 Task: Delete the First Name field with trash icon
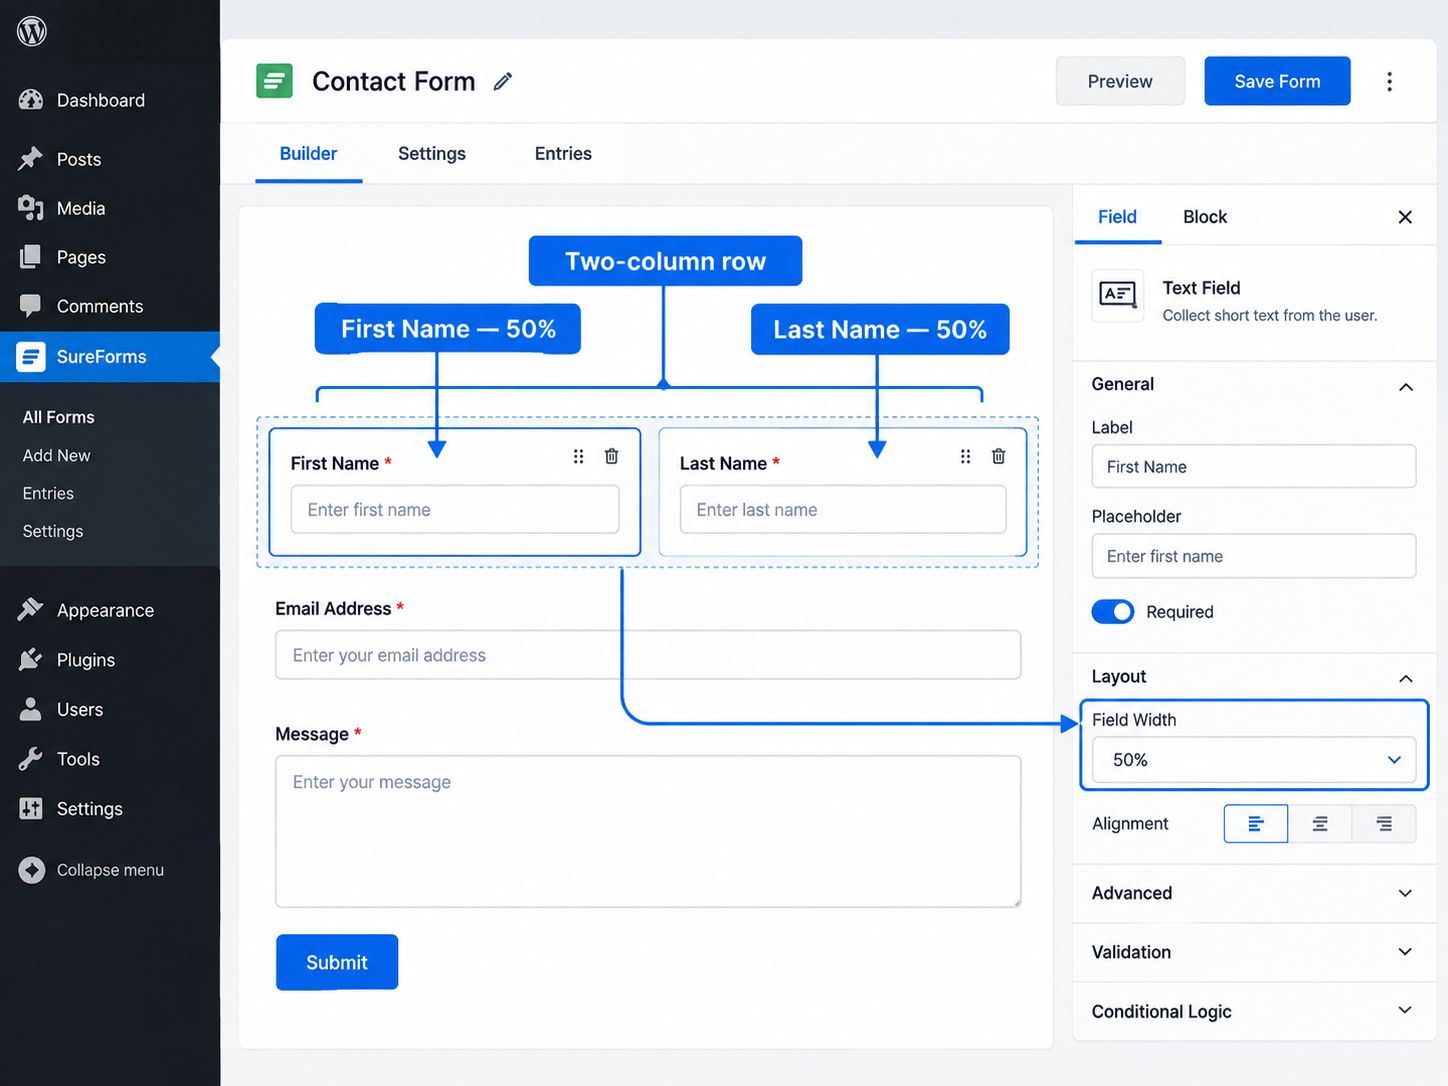(x=612, y=456)
